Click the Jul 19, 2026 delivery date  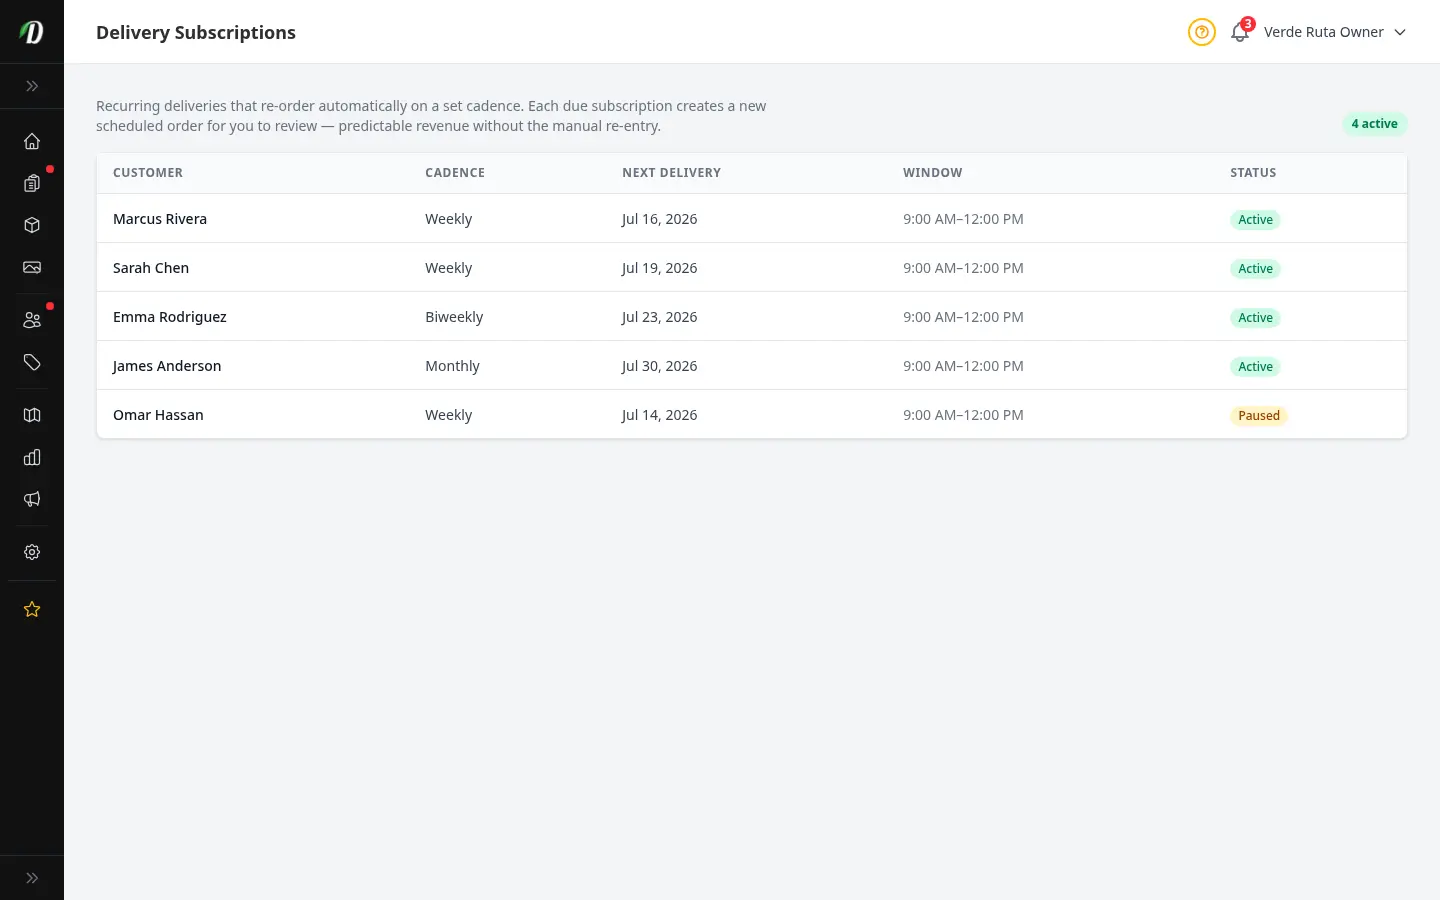[x=659, y=268]
